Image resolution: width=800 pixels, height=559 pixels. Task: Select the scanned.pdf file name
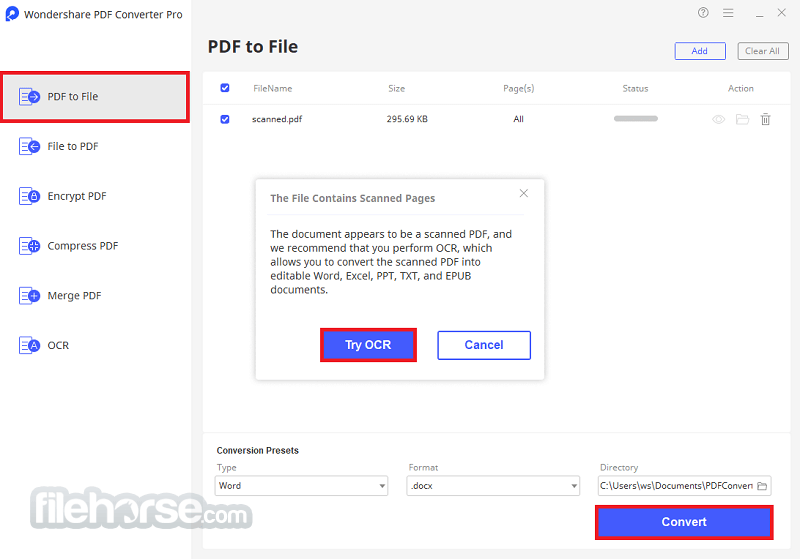[x=277, y=119]
